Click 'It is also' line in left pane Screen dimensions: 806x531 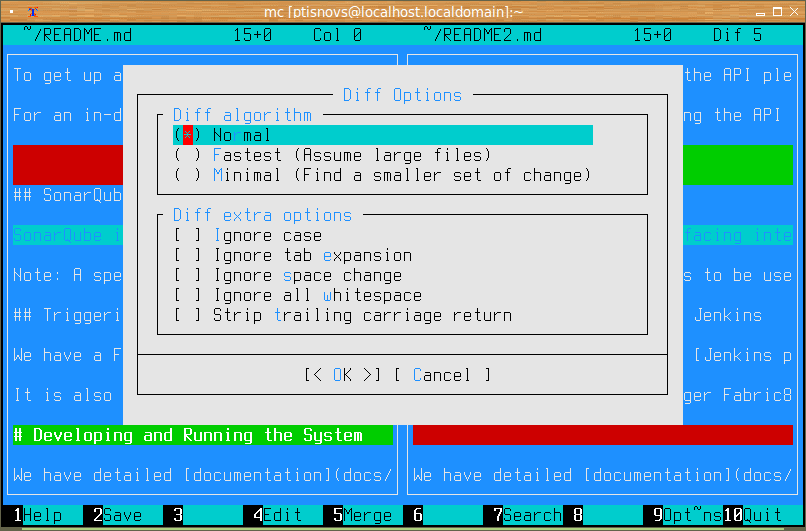[63, 395]
